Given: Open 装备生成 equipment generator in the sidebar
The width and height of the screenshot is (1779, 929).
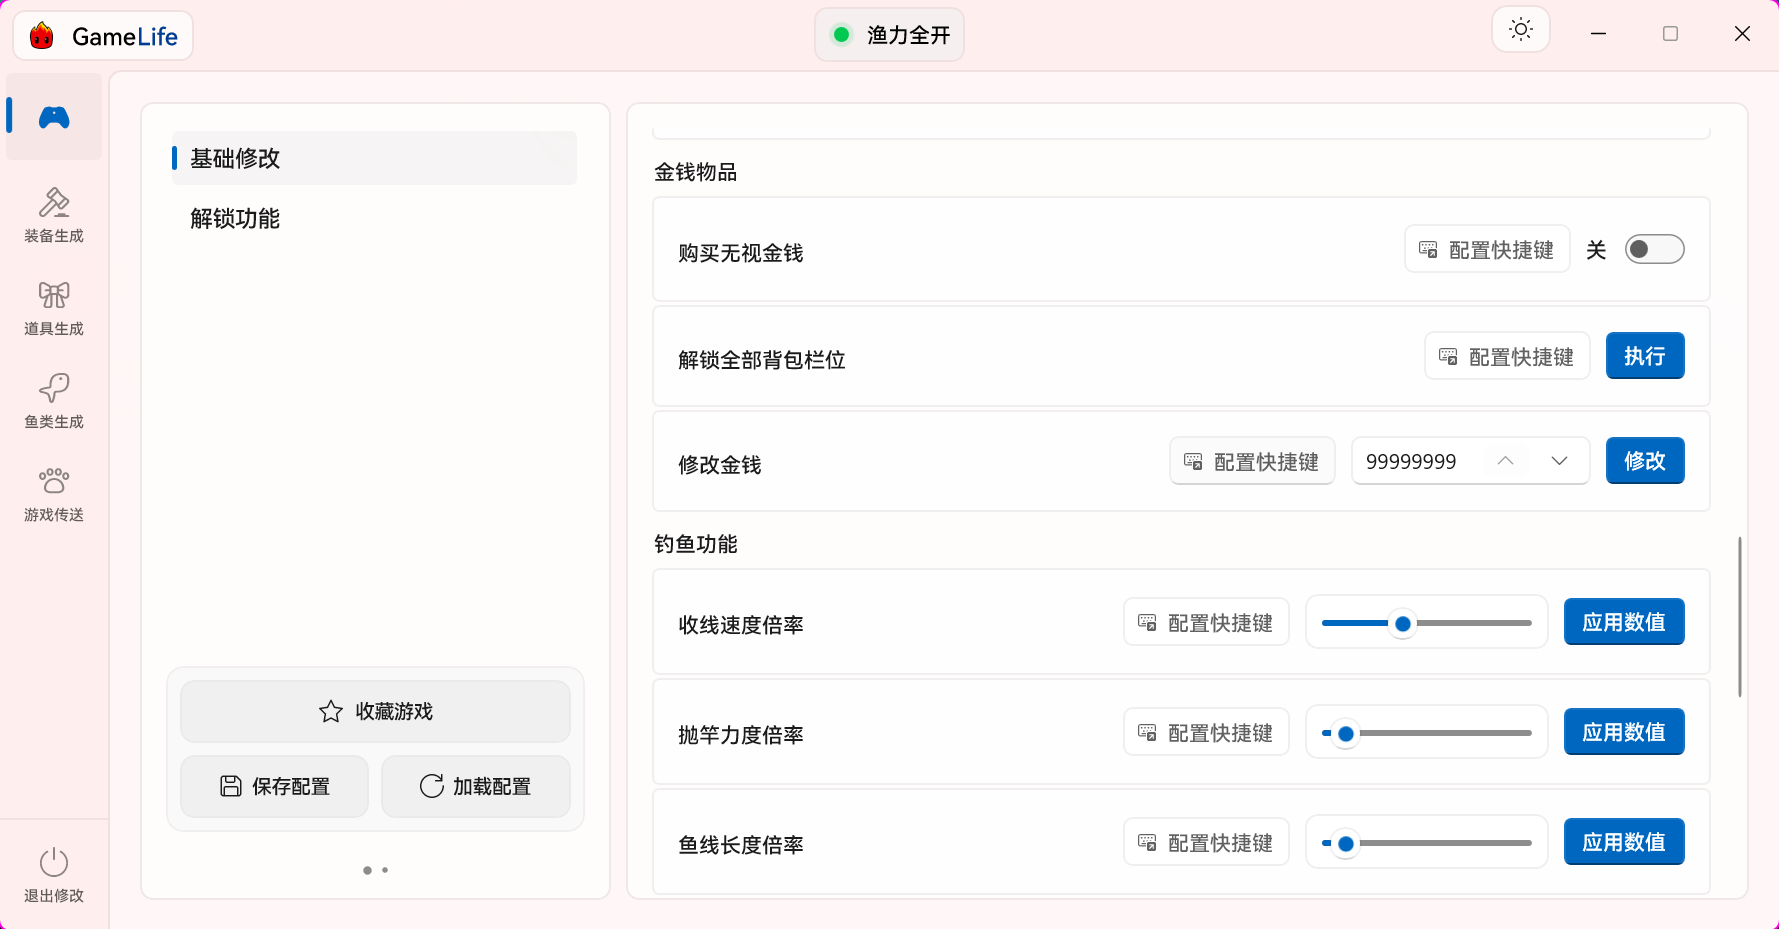Looking at the screenshot, I should [54, 215].
